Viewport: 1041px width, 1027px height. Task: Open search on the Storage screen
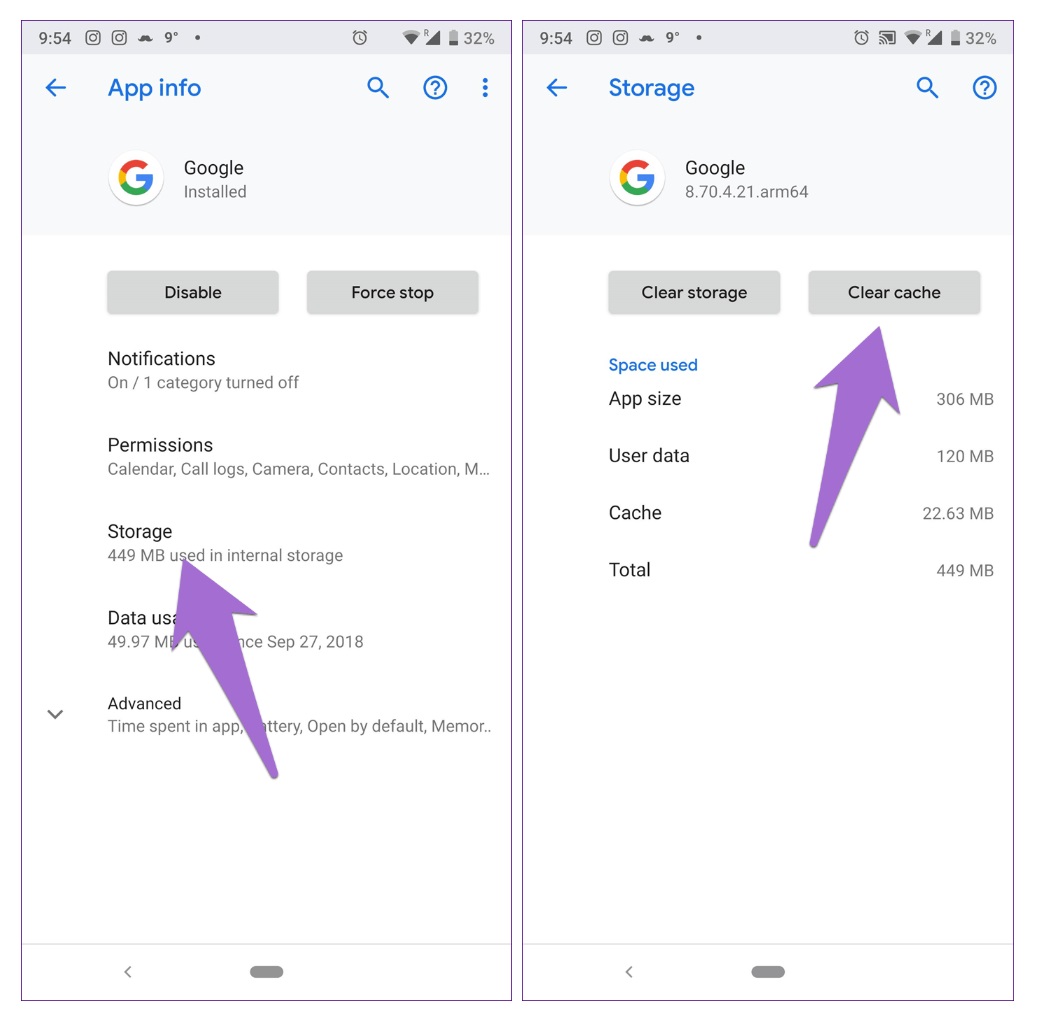coord(927,88)
